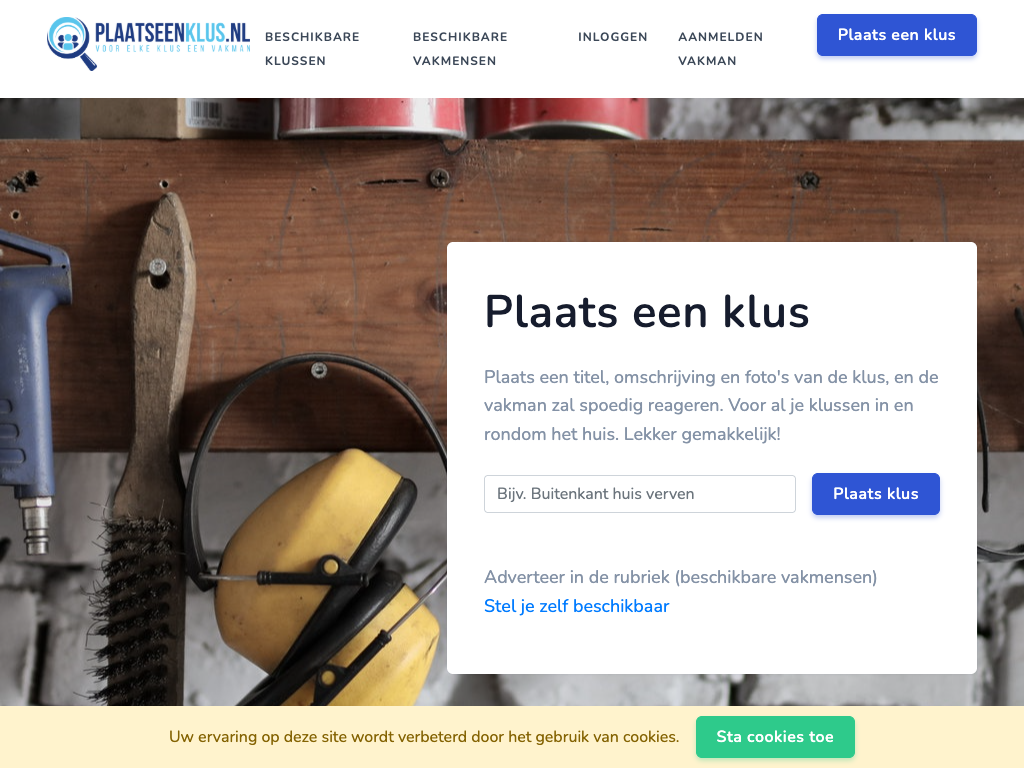Screen dimensions: 1024x768
Task: Select Aanmelden Vakman in the header
Action: (720, 49)
